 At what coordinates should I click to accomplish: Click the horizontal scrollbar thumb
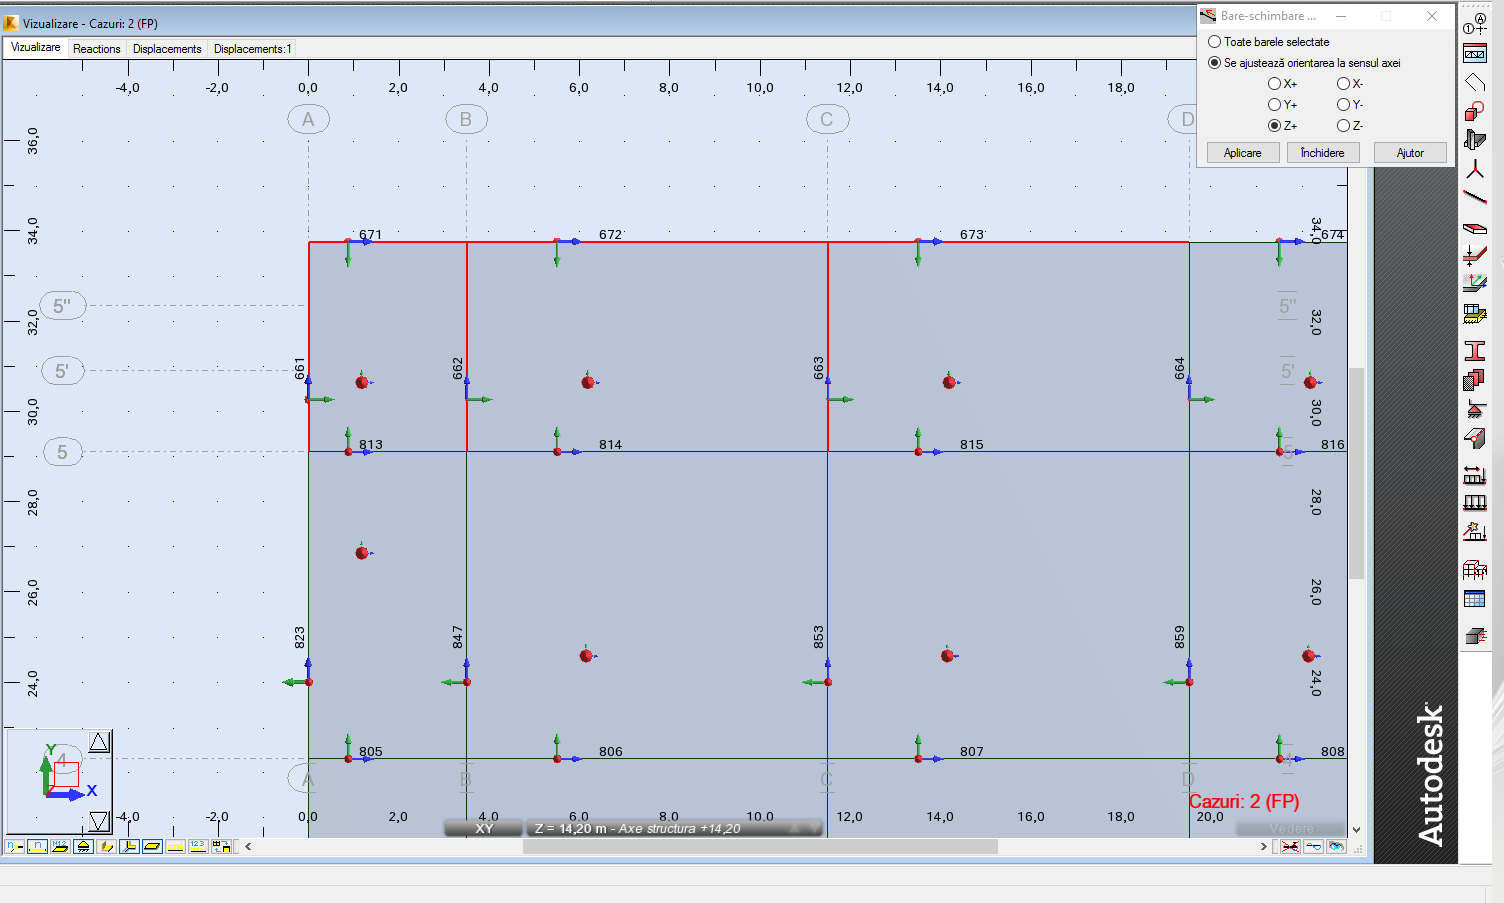[x=760, y=846]
